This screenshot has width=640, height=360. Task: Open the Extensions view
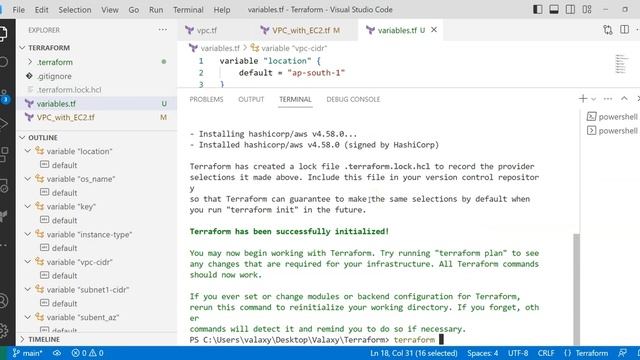click(3, 155)
